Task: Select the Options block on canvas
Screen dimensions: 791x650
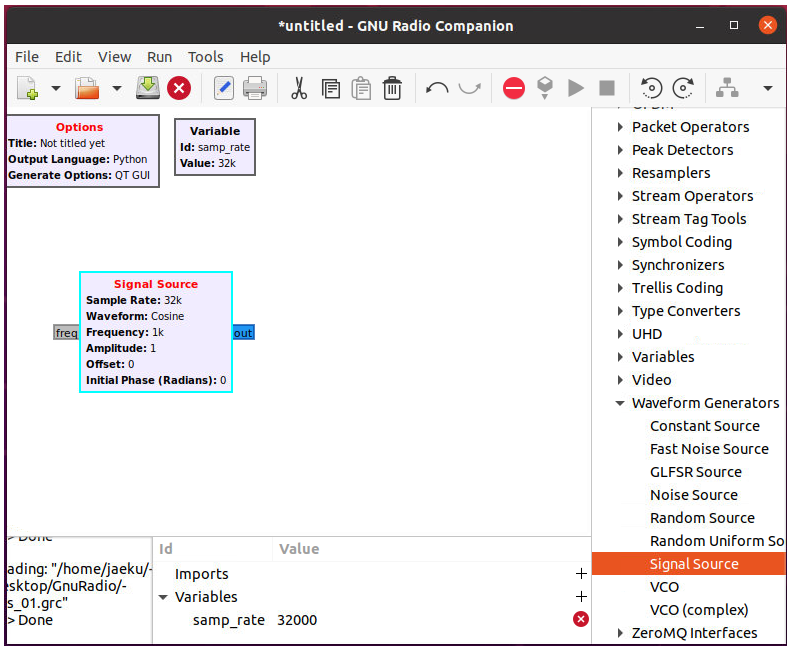Action: tap(82, 151)
